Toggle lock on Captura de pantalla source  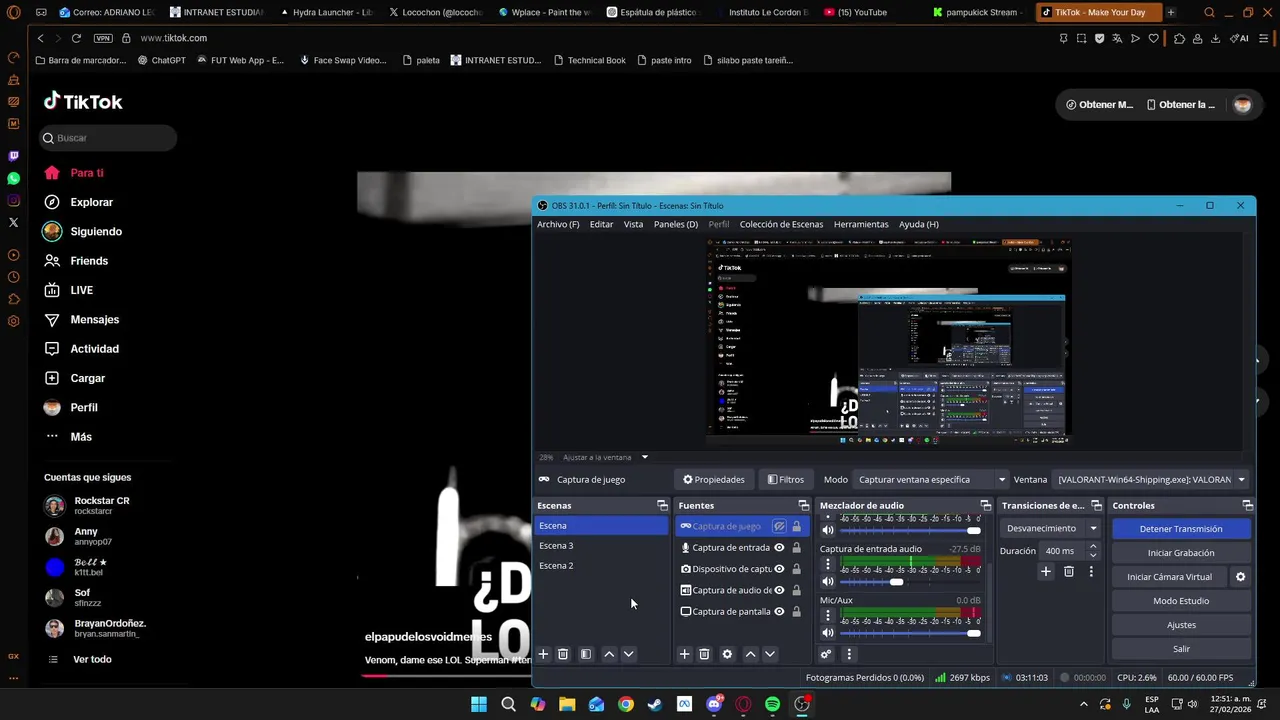click(x=796, y=612)
